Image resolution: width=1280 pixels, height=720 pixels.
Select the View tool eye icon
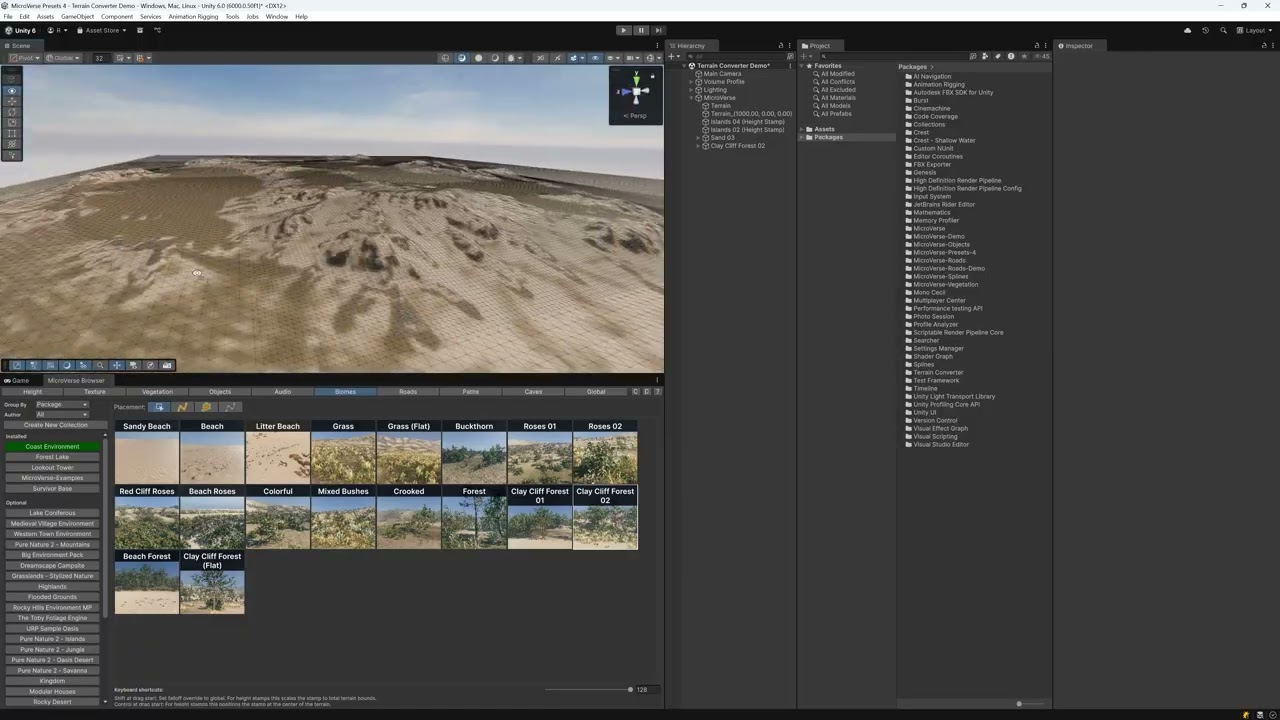pyautogui.click(x=12, y=90)
